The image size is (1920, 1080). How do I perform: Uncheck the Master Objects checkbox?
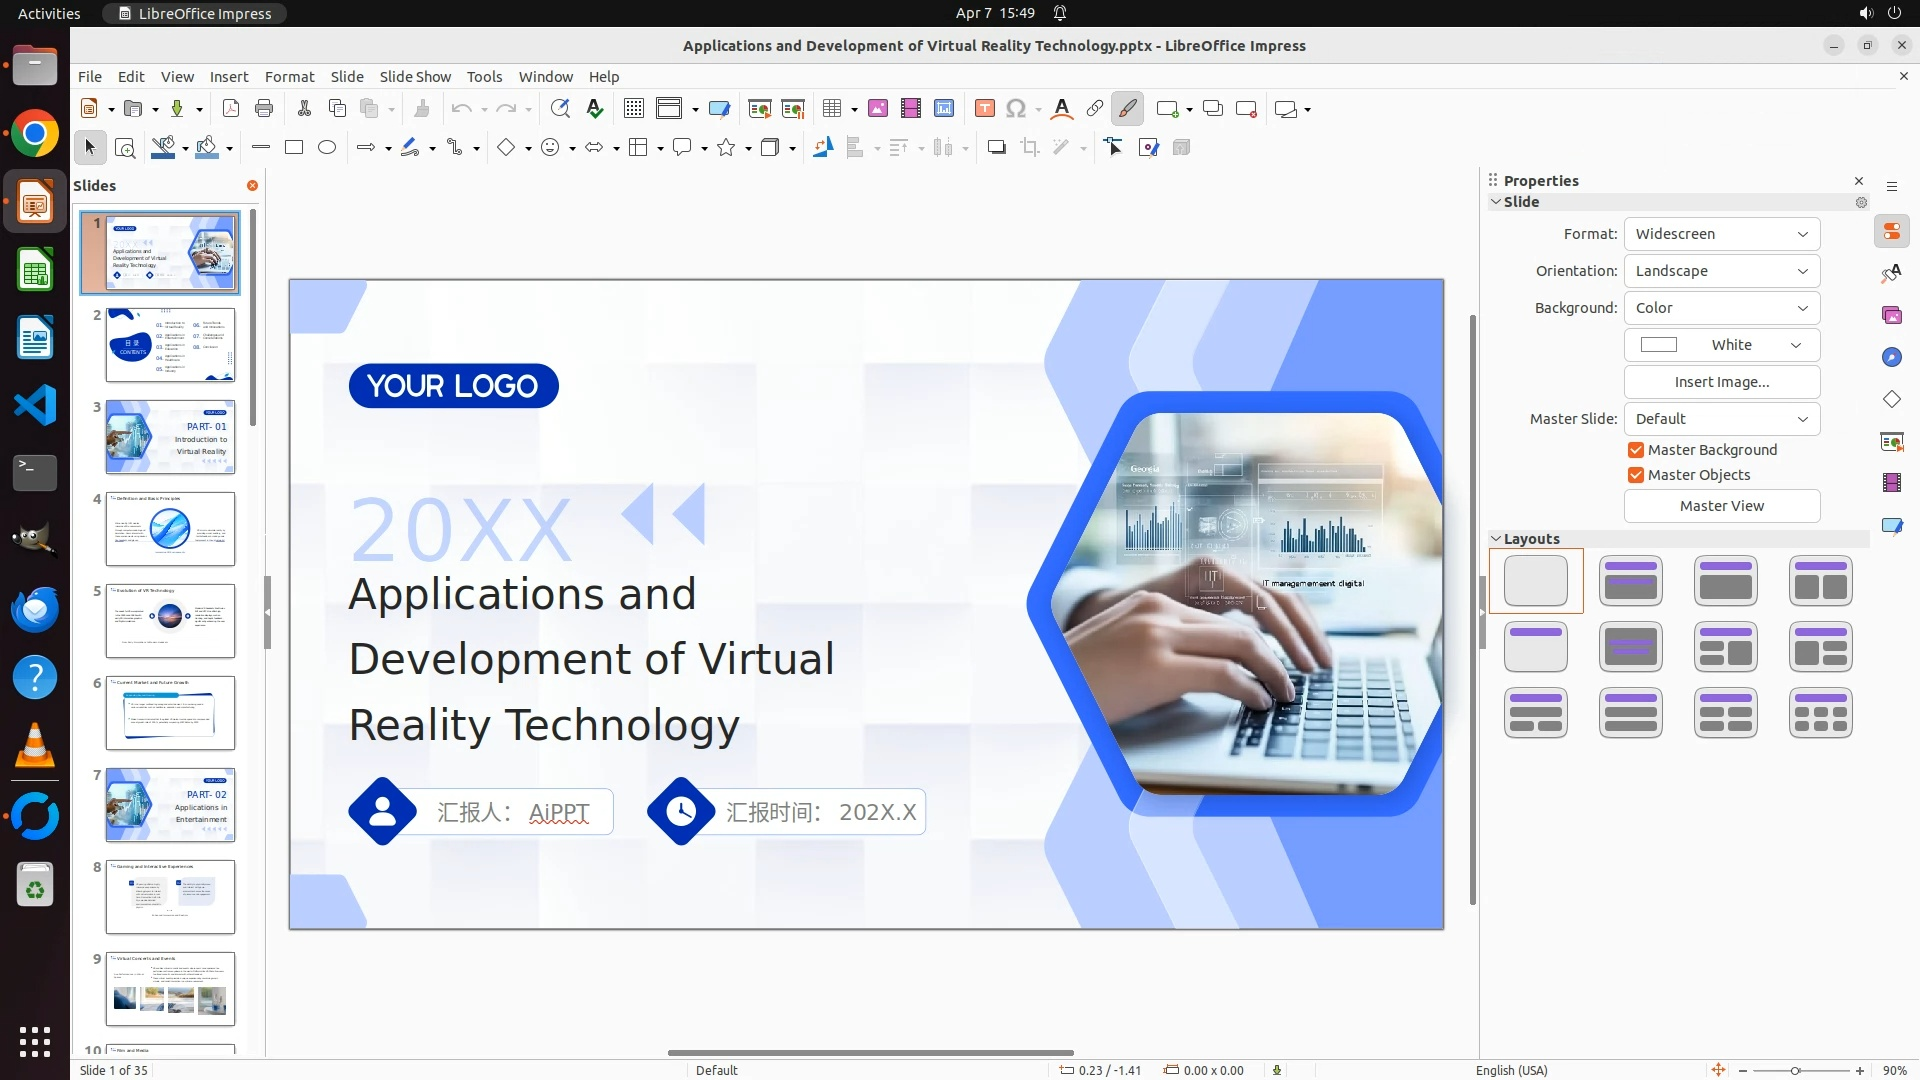pos(1636,475)
